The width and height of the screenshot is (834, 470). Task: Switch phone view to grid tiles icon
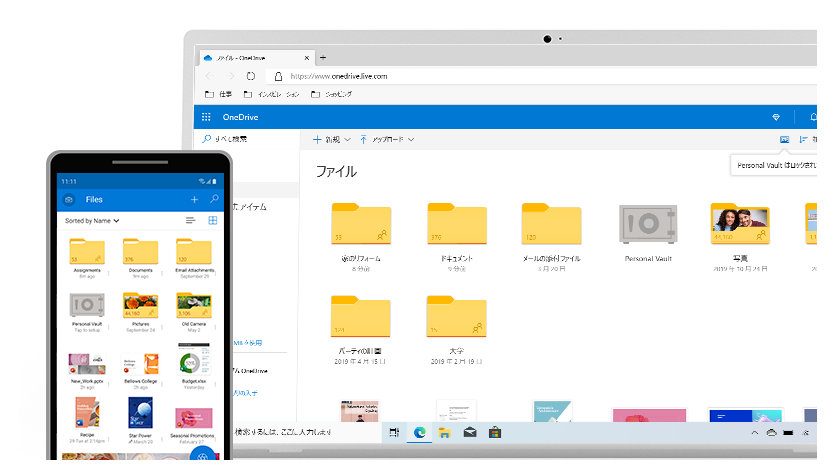coord(213,220)
